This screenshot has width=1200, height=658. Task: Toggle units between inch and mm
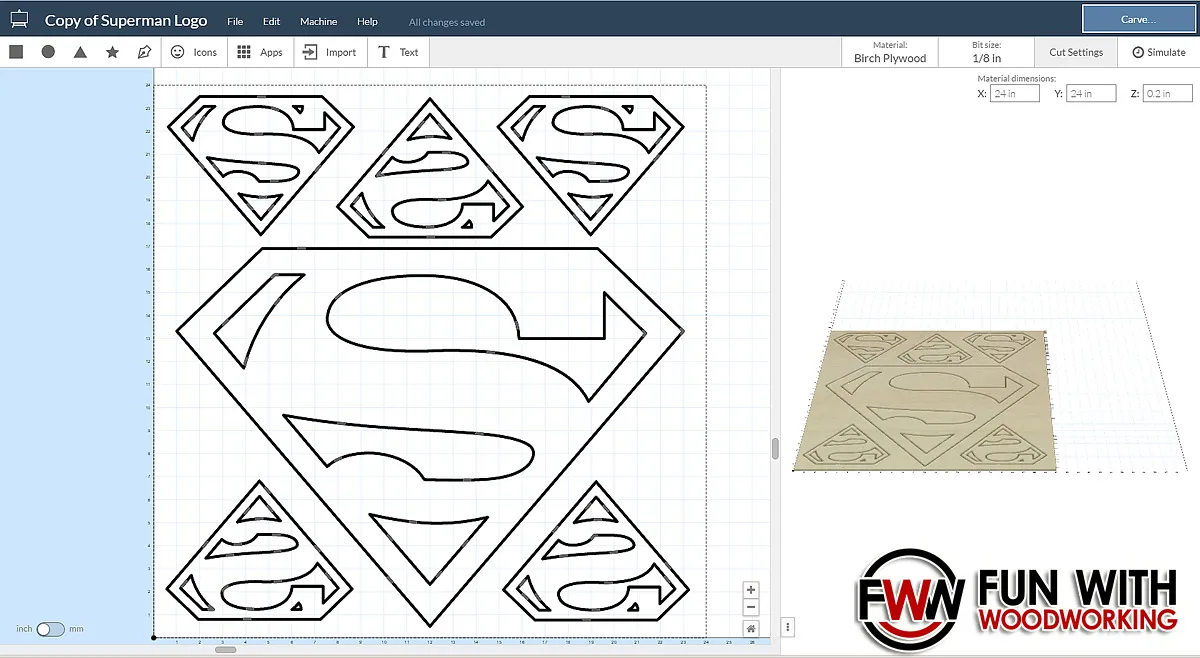point(50,629)
